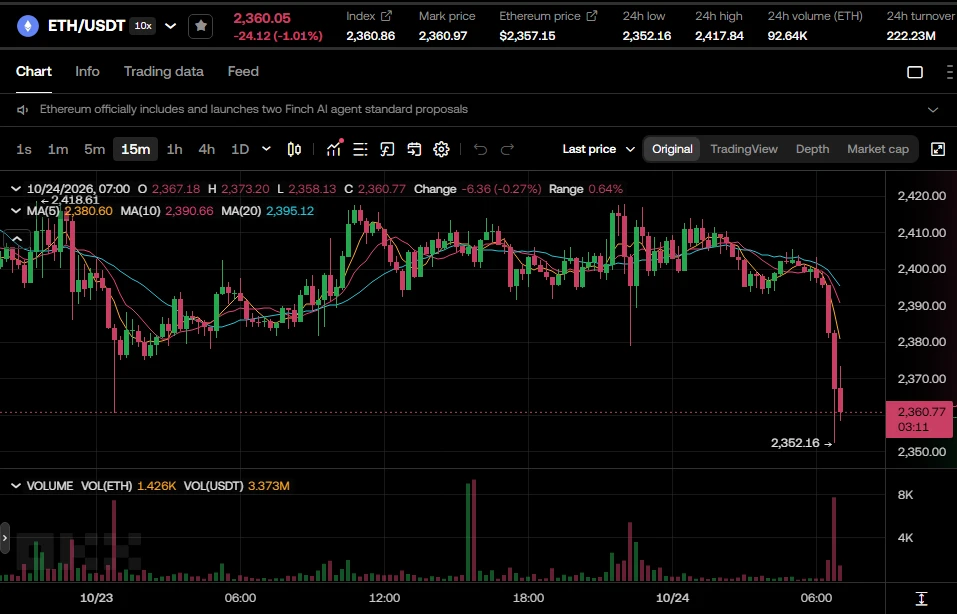Viewport: 957px width, 614px height.
Task: Open the Feed tab
Action: click(x=243, y=71)
